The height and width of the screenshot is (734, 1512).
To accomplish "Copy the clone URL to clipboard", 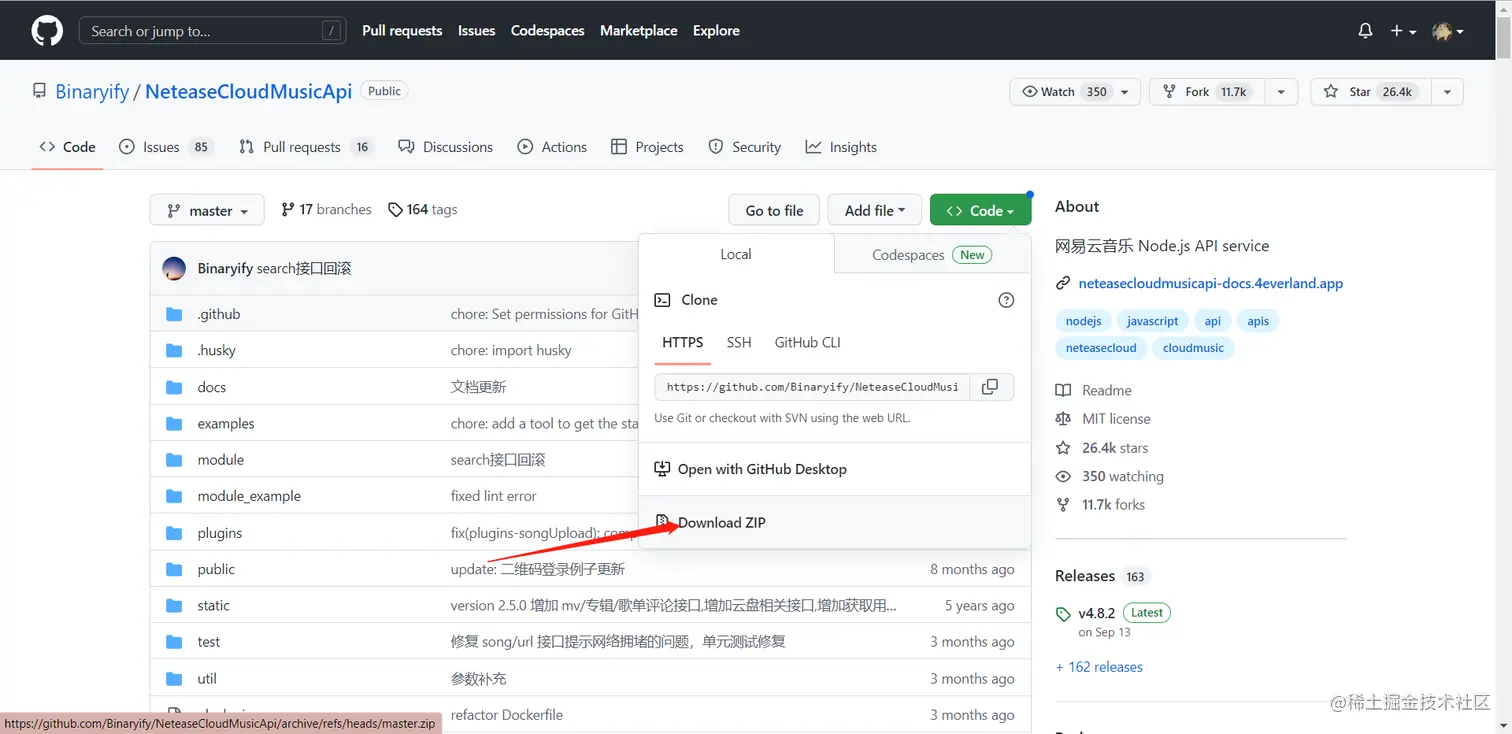I will [x=990, y=387].
